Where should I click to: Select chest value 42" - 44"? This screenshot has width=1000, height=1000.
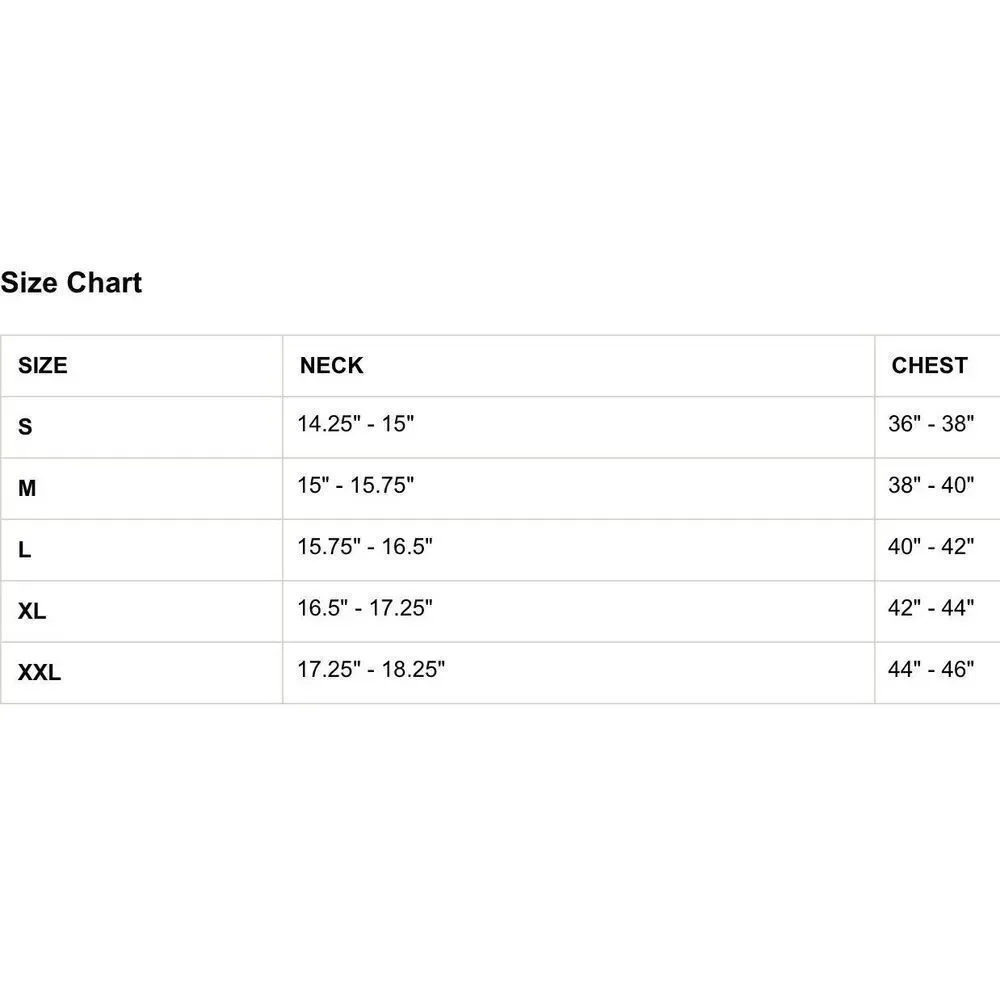[931, 608]
